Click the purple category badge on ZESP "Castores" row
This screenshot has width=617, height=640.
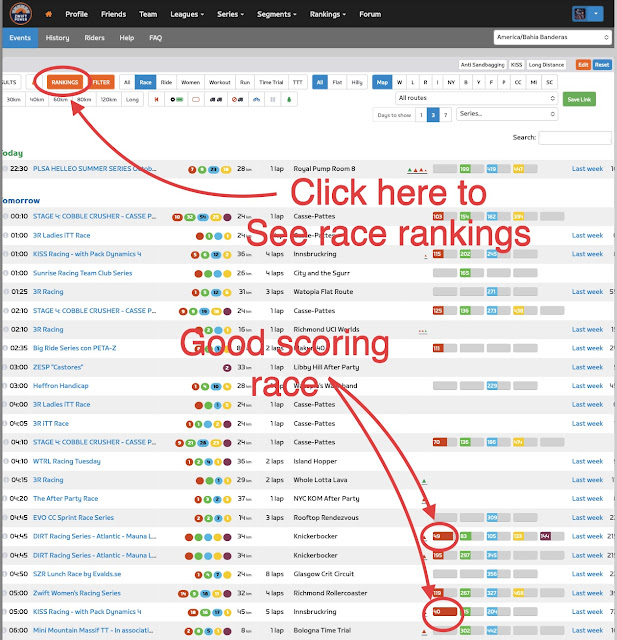[x=227, y=368]
